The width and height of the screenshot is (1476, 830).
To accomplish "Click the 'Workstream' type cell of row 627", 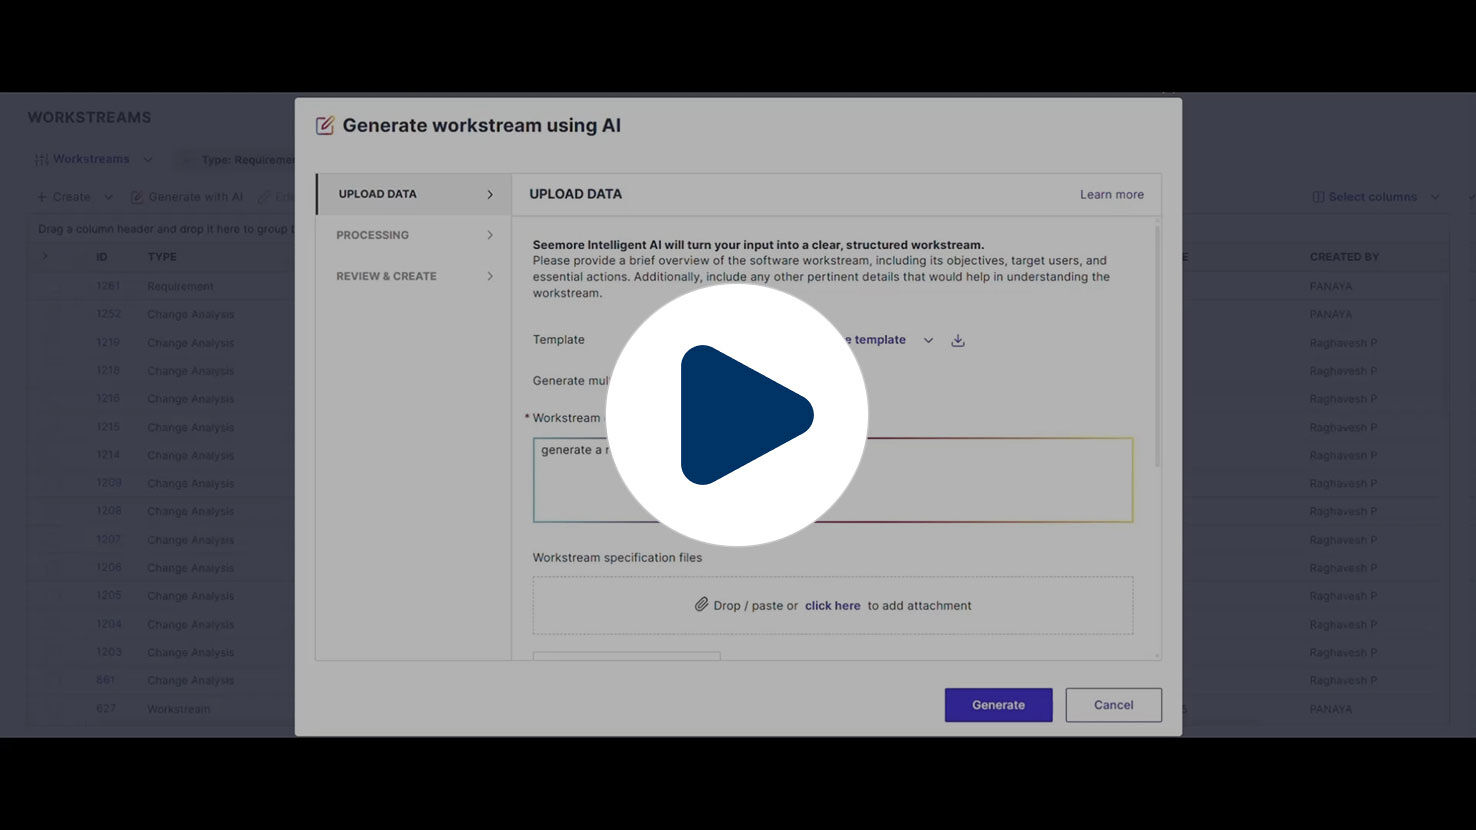I will [x=178, y=709].
